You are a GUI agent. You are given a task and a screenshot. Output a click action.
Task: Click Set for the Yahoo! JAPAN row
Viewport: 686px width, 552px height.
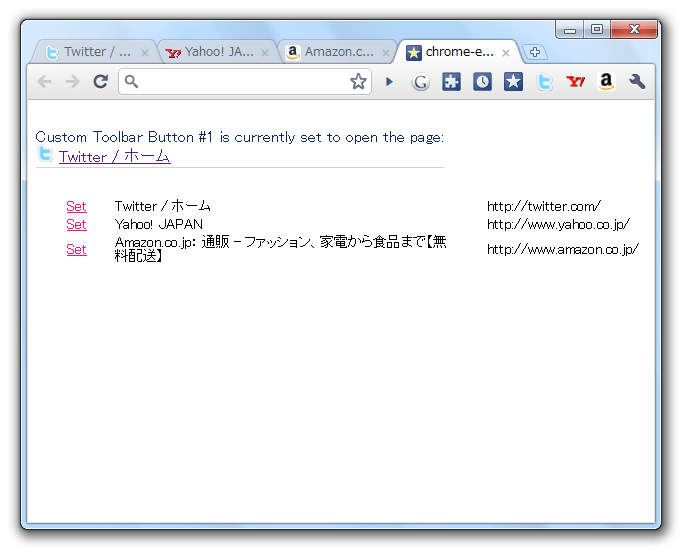pyautogui.click(x=76, y=224)
